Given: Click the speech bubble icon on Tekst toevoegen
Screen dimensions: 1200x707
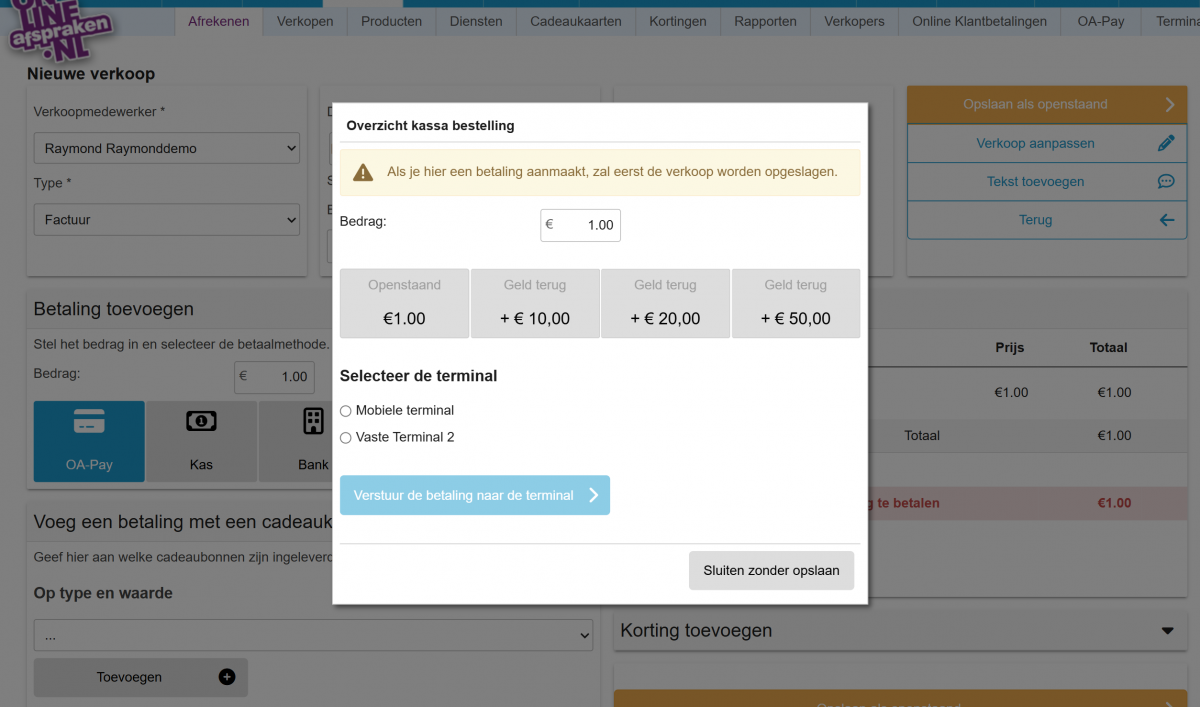Looking at the screenshot, I should [1165, 181].
